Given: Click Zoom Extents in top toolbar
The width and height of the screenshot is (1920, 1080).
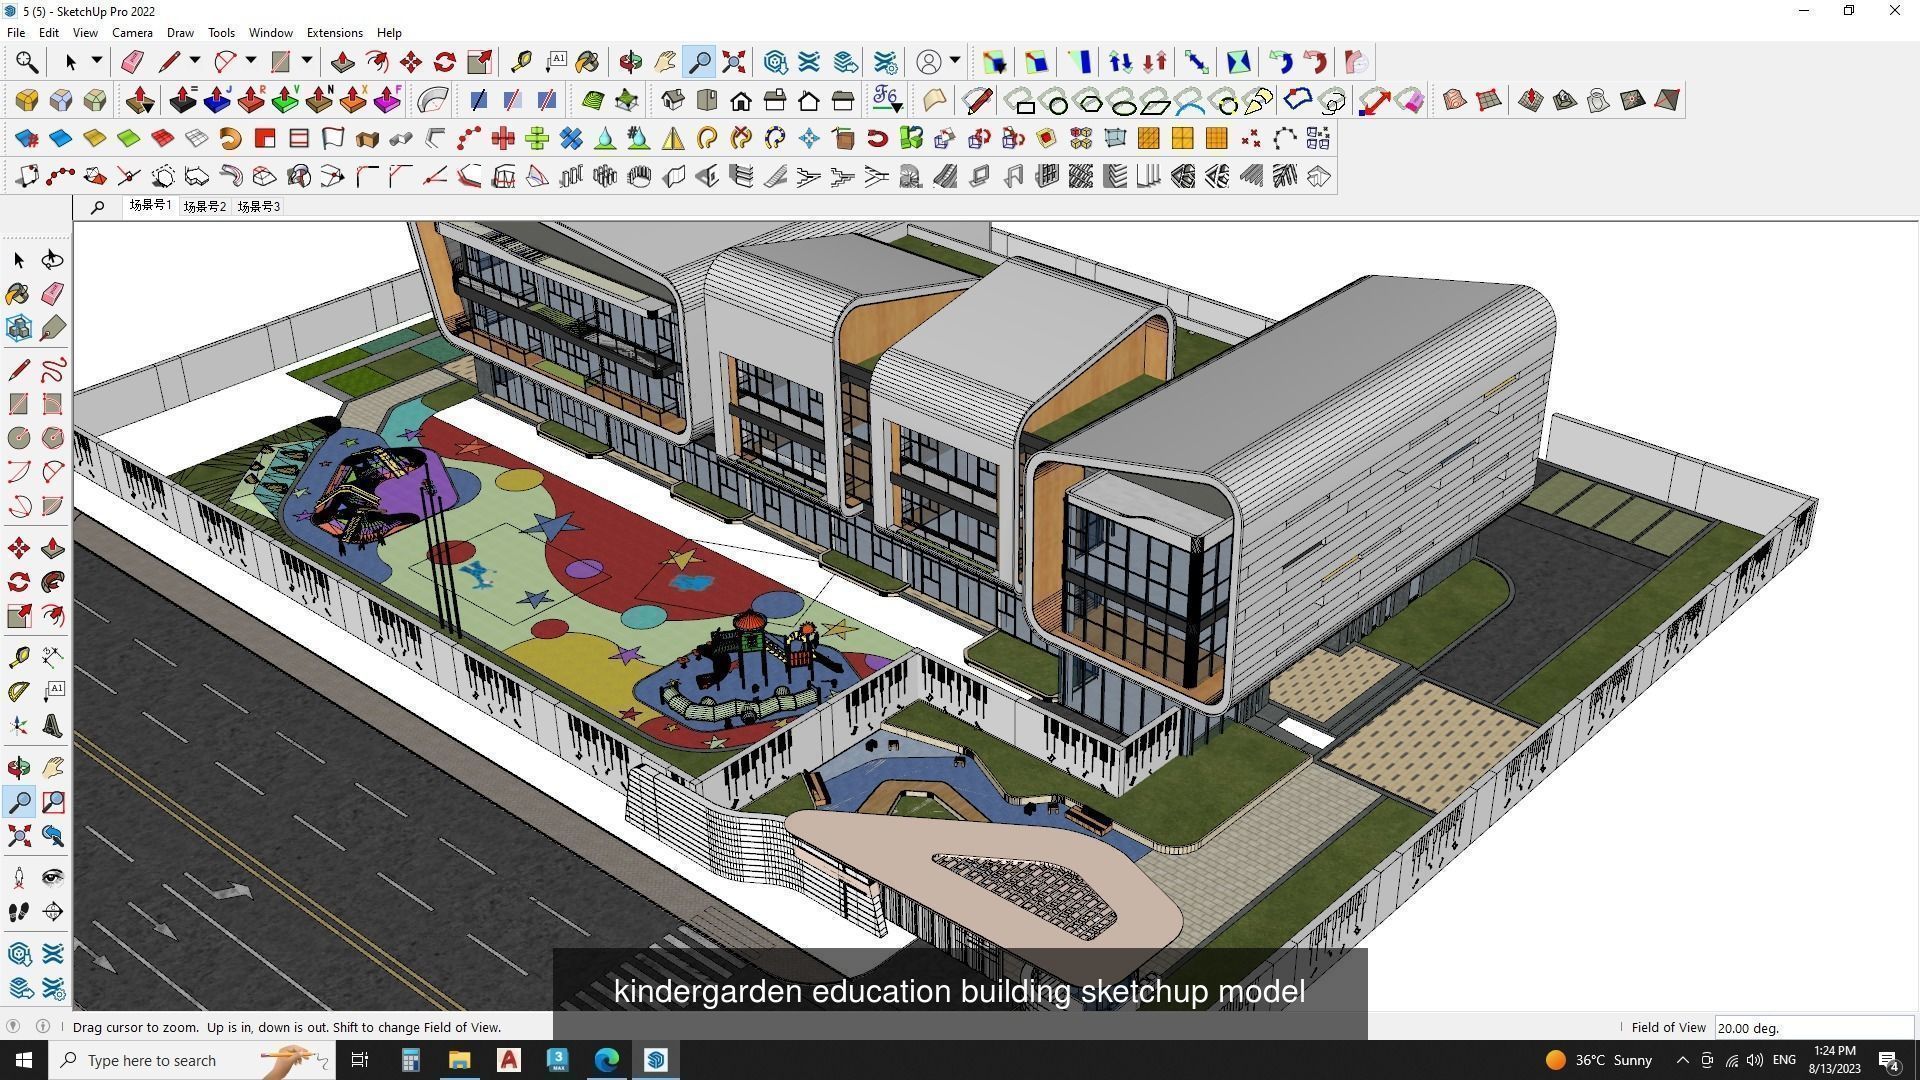Looking at the screenshot, I should 734,62.
